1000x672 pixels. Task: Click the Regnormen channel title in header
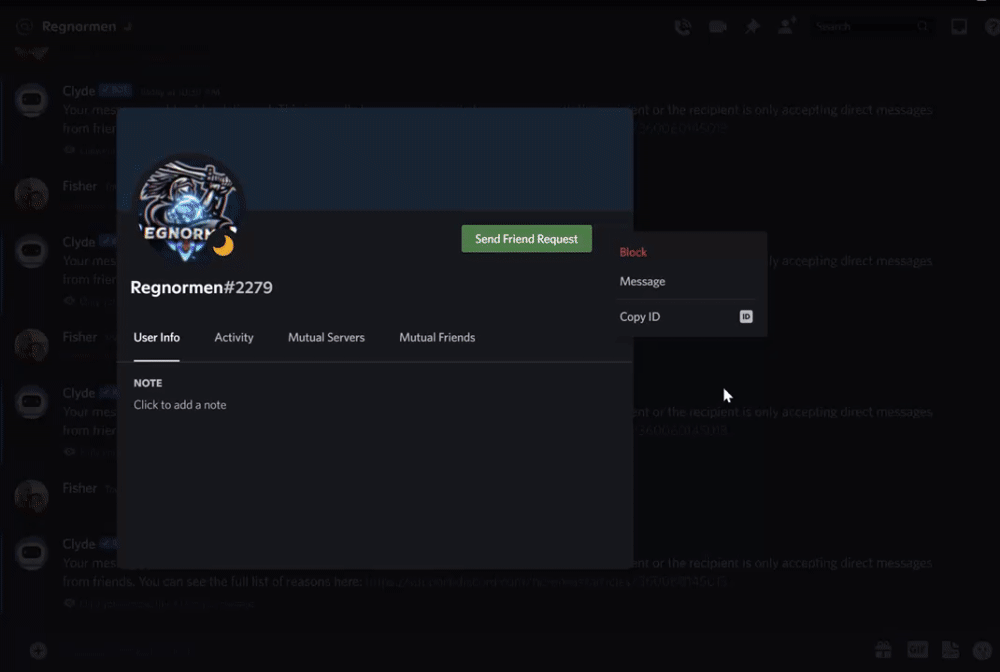[79, 27]
